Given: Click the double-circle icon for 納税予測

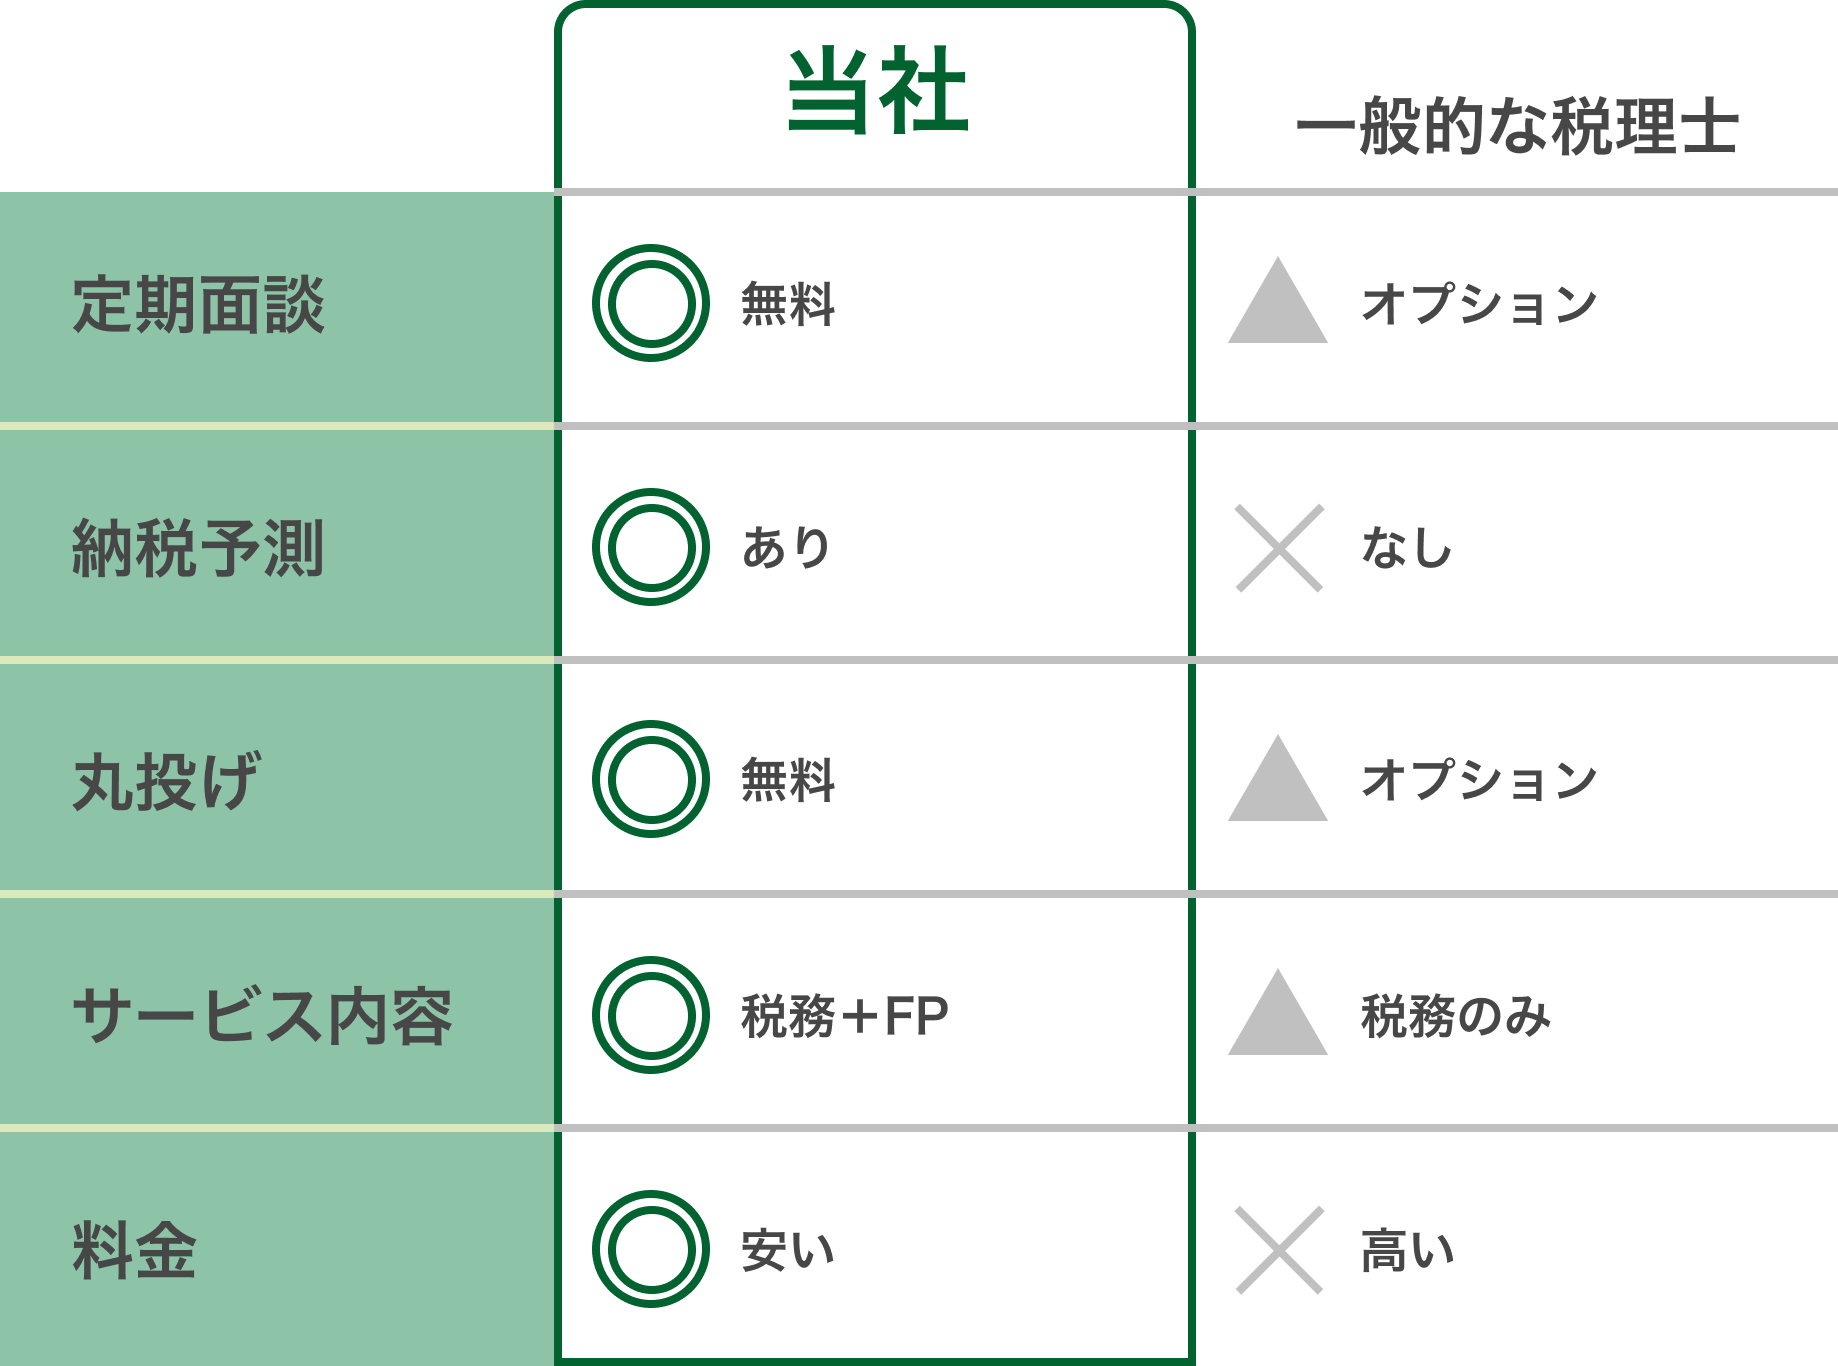Looking at the screenshot, I should (x=651, y=547).
